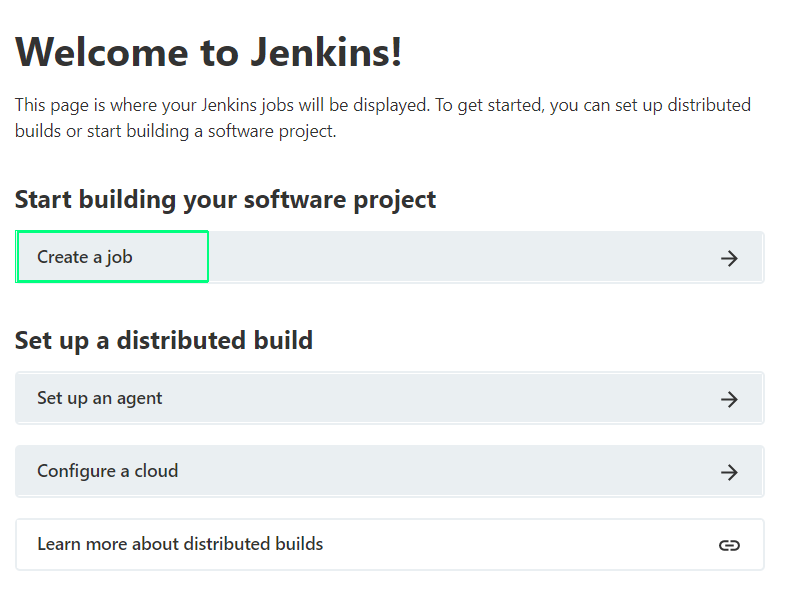Click the intro paragraph about Jenkins jobs
Screen dimensions: 788x590
point(383,118)
